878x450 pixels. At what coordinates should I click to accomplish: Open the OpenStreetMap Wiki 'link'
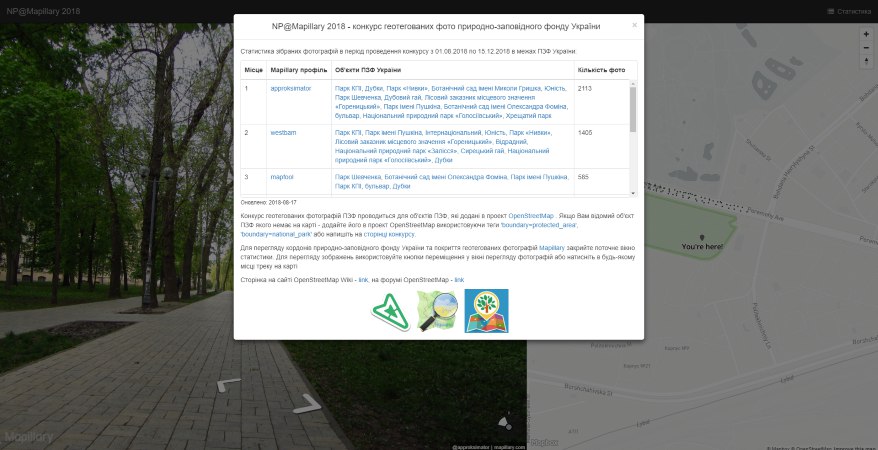[x=363, y=280]
